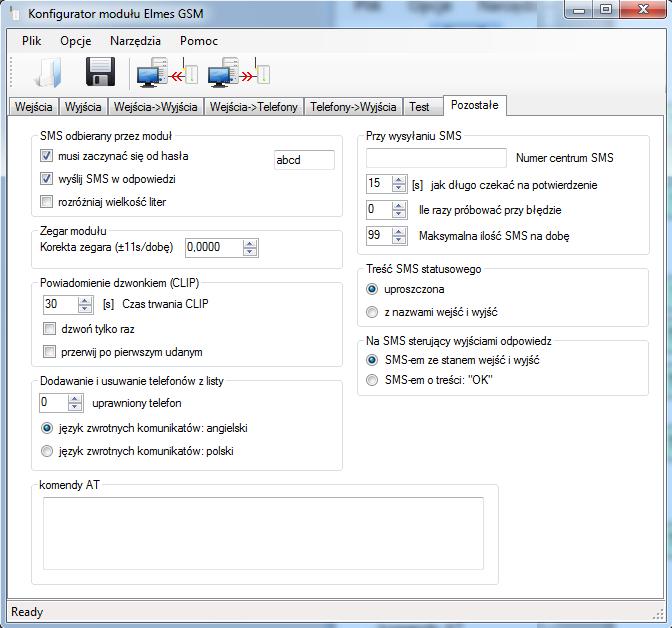Click the window resize grip corner
The width and height of the screenshot is (672, 628).
(658, 614)
